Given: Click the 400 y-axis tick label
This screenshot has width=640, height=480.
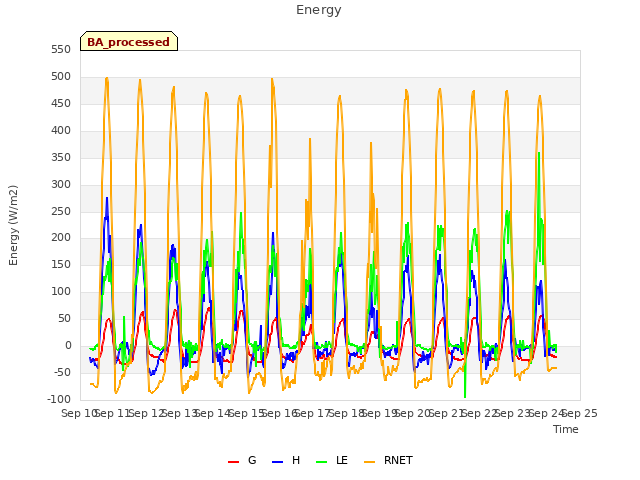Looking at the screenshot, I should [x=61, y=131].
